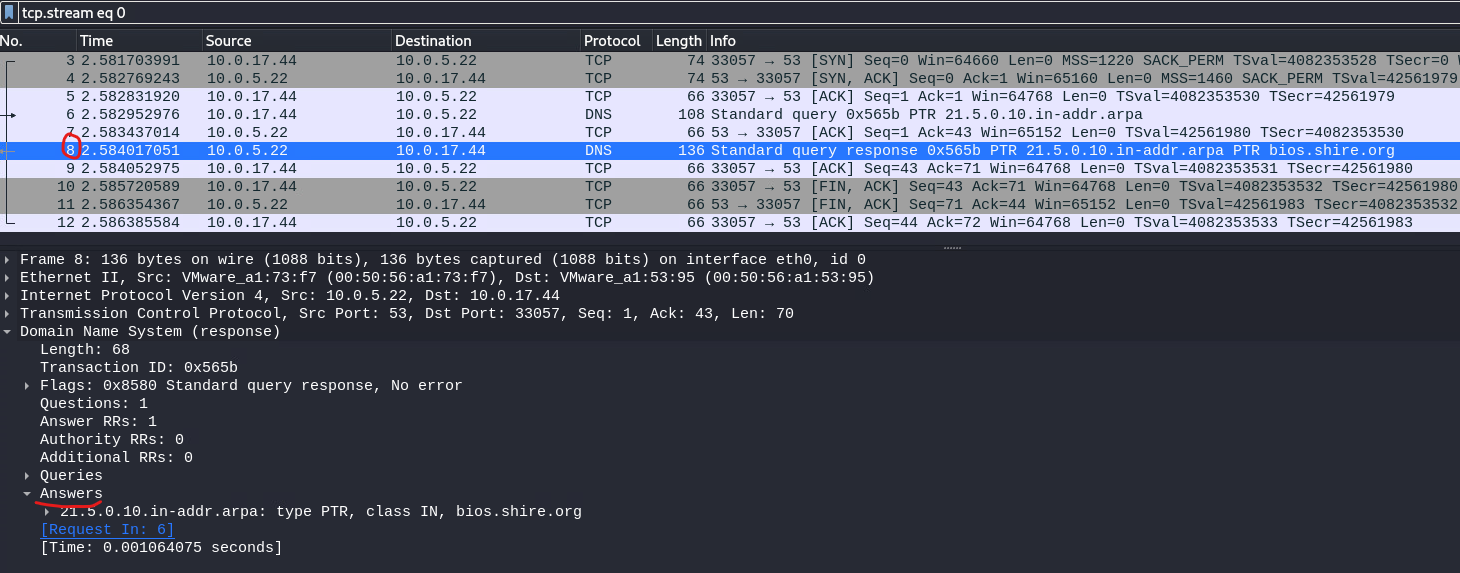Select the Transaction ID: 0x565b field
This screenshot has width=1460, height=573.
click(138, 368)
